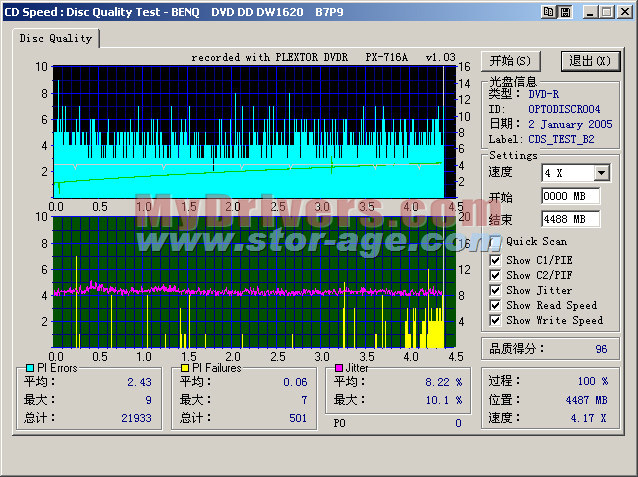638x477 pixels.
Task: Toggle Show Jitter checkbox
Action: pos(495,290)
